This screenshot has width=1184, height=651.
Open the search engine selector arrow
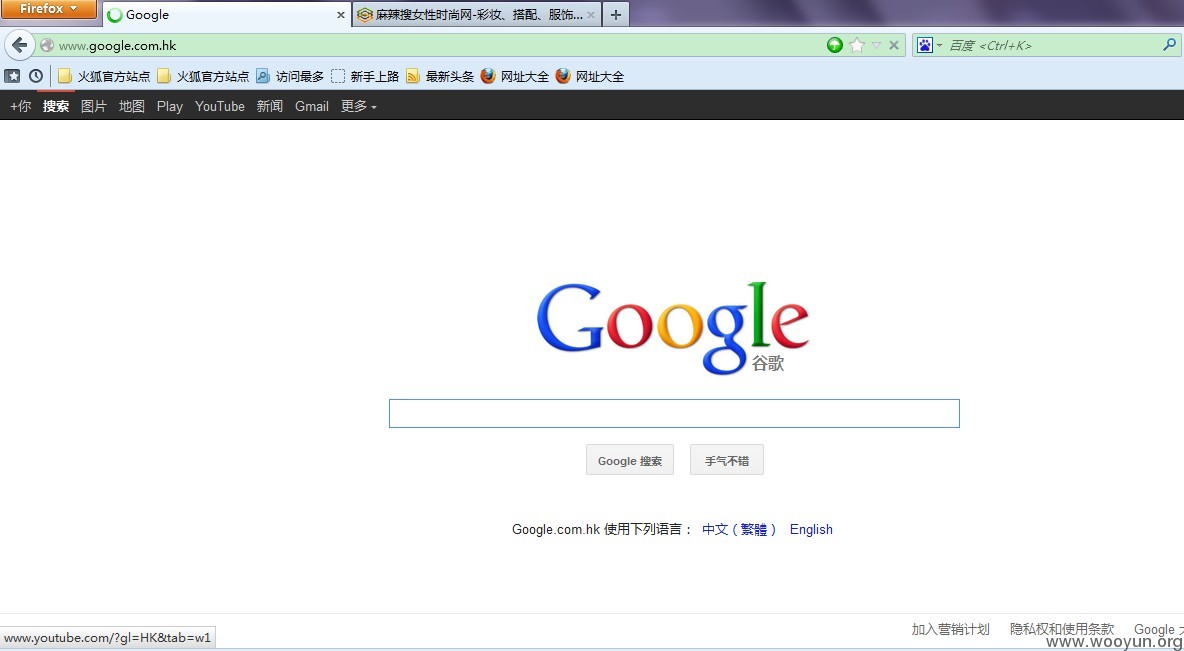(939, 45)
